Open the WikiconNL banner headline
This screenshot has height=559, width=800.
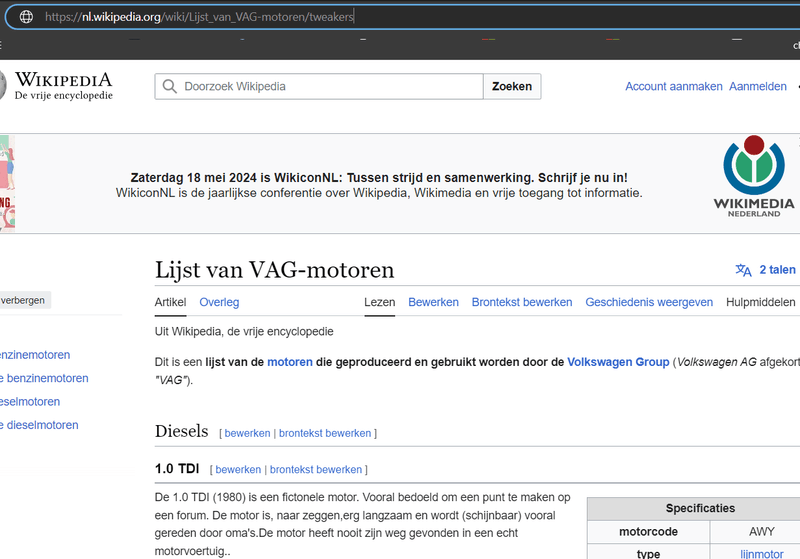pos(379,177)
